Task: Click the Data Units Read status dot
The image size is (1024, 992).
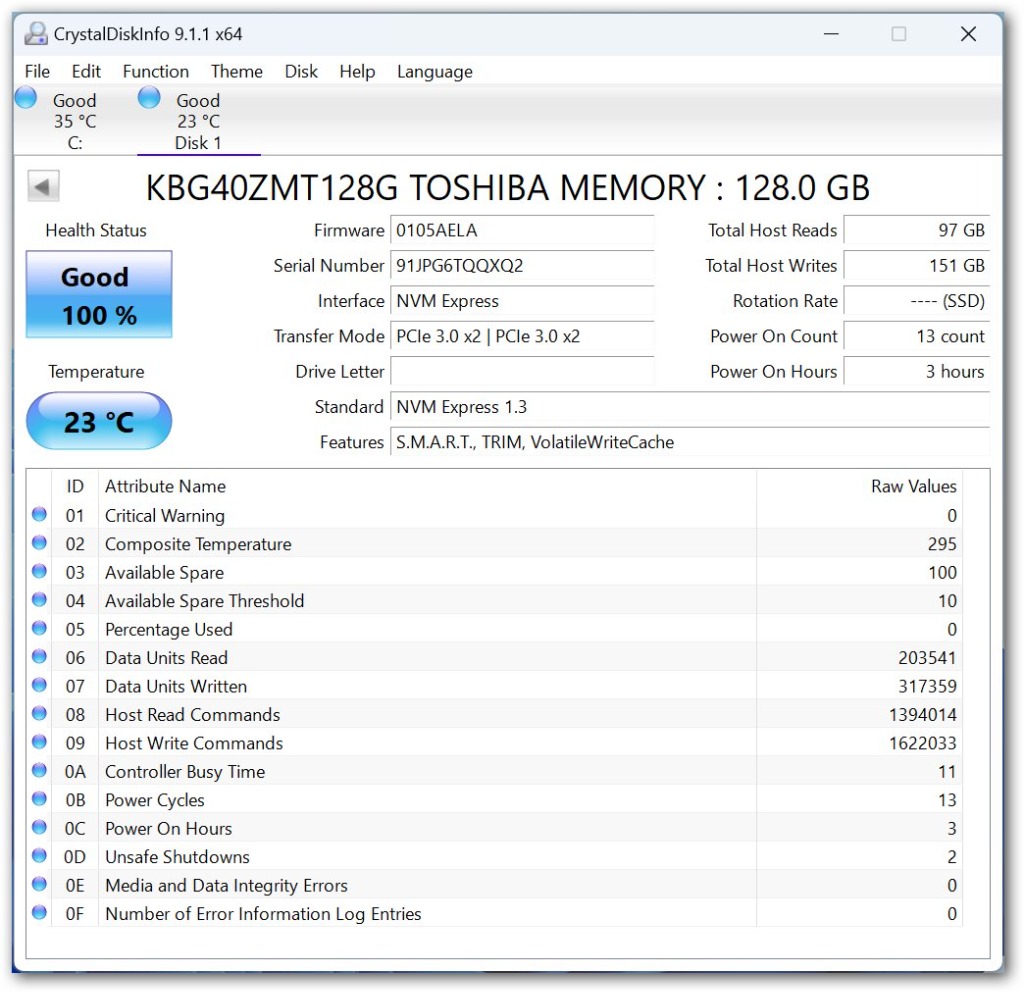Action: [x=39, y=656]
